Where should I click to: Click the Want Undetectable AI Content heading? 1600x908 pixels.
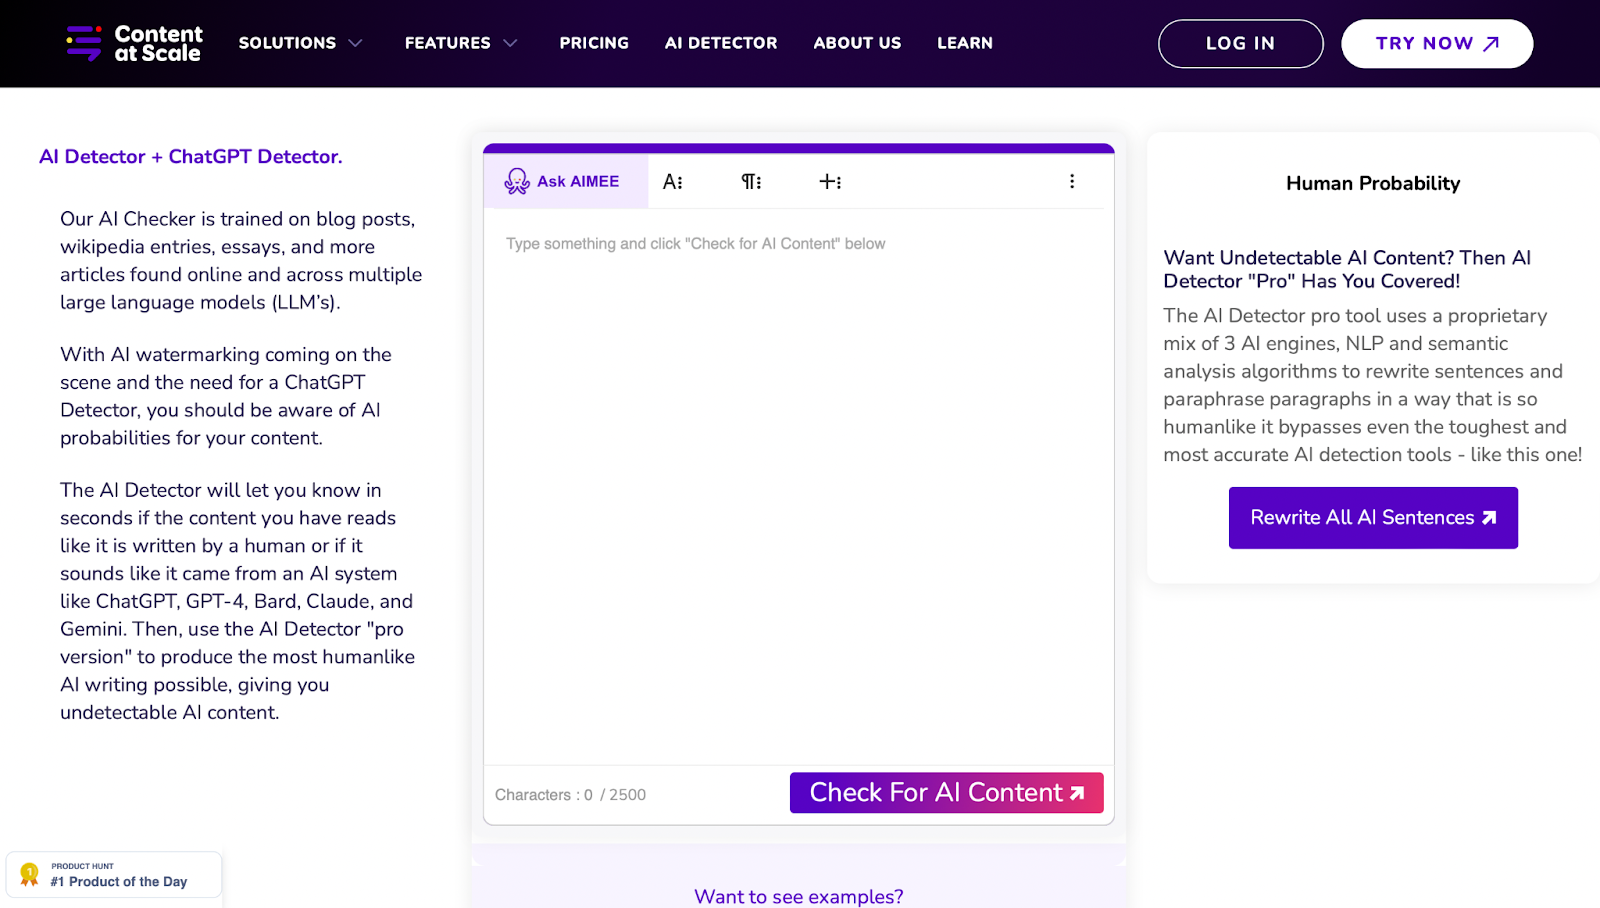pos(1347,269)
